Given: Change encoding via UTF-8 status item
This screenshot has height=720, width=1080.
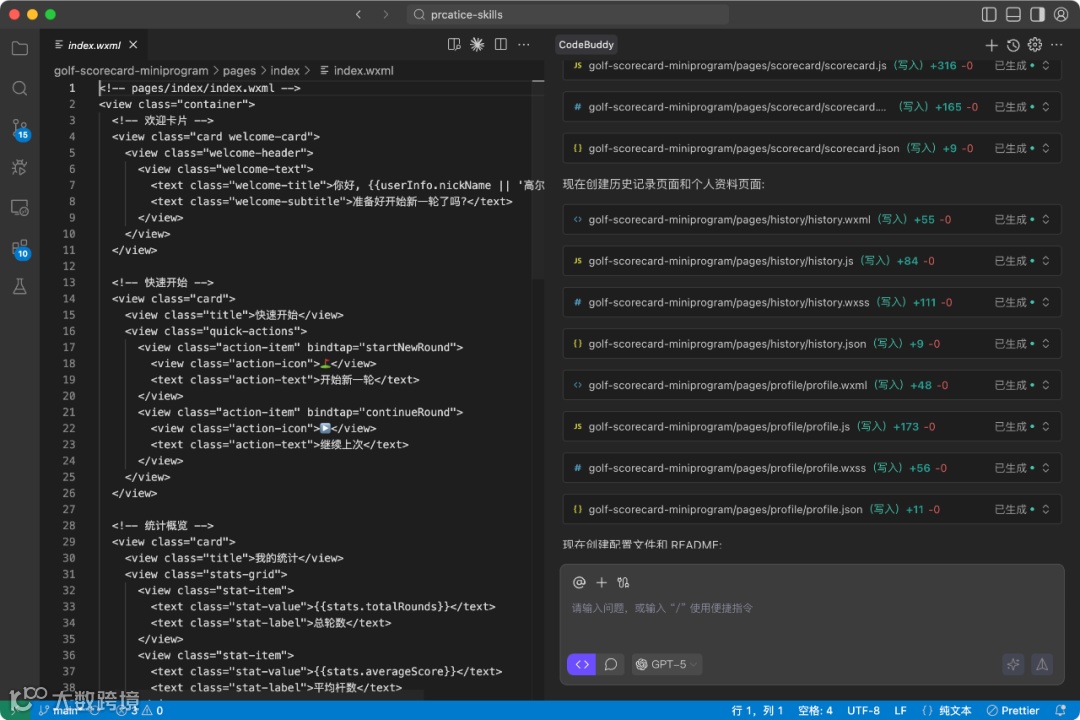Looking at the screenshot, I should (863, 710).
